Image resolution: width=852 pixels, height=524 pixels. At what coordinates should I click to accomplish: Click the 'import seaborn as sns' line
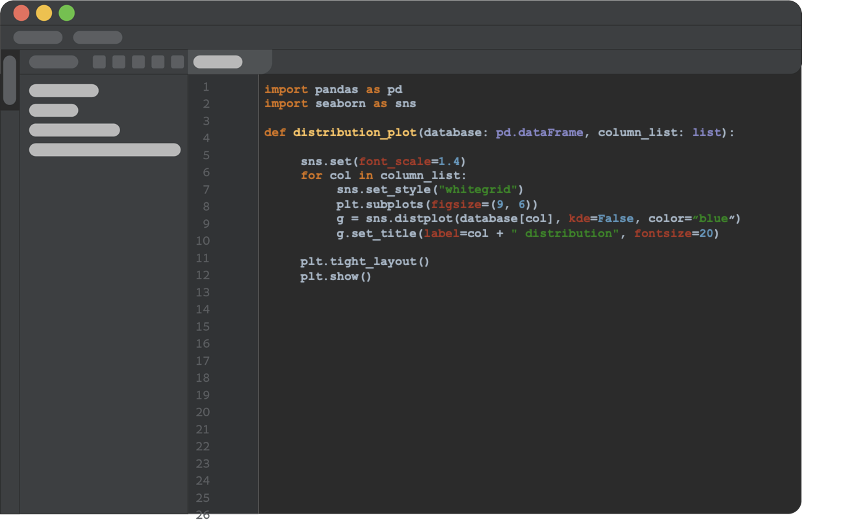pyautogui.click(x=340, y=103)
